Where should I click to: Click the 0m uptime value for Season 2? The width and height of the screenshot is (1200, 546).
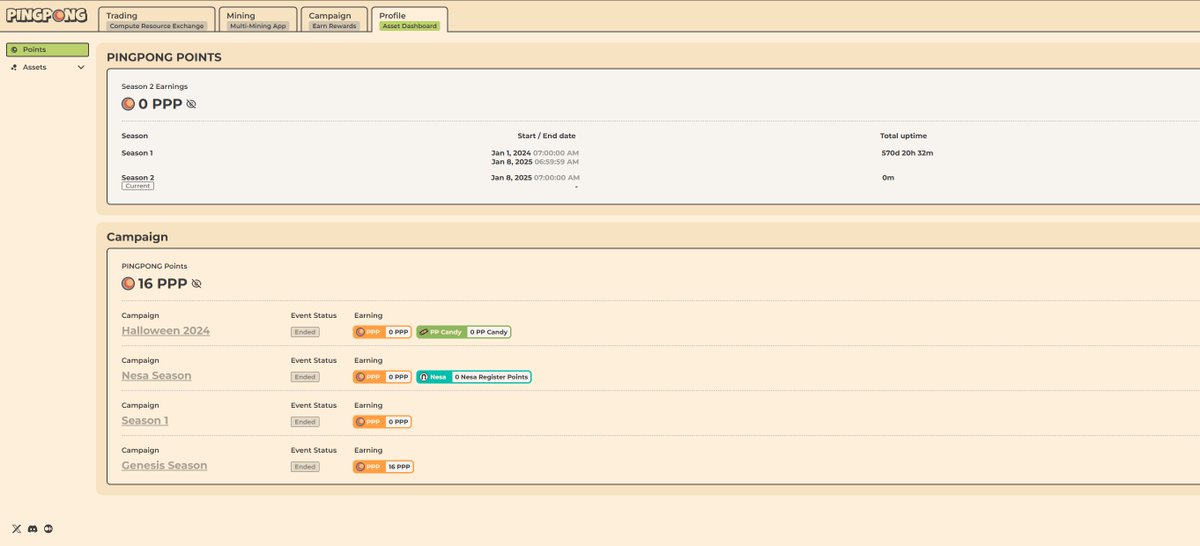(887, 177)
